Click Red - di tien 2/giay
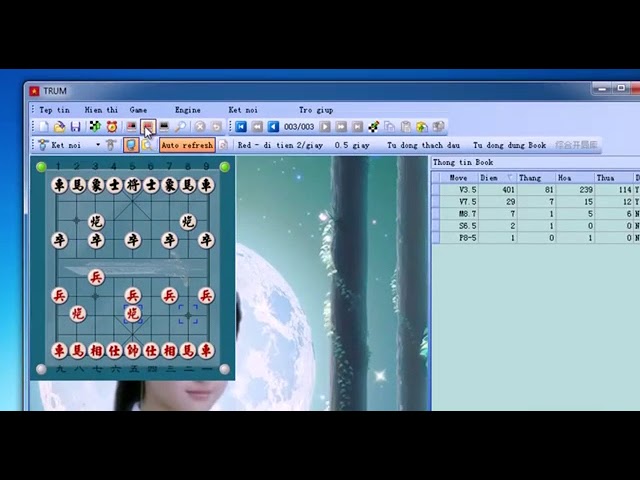 [280, 145]
